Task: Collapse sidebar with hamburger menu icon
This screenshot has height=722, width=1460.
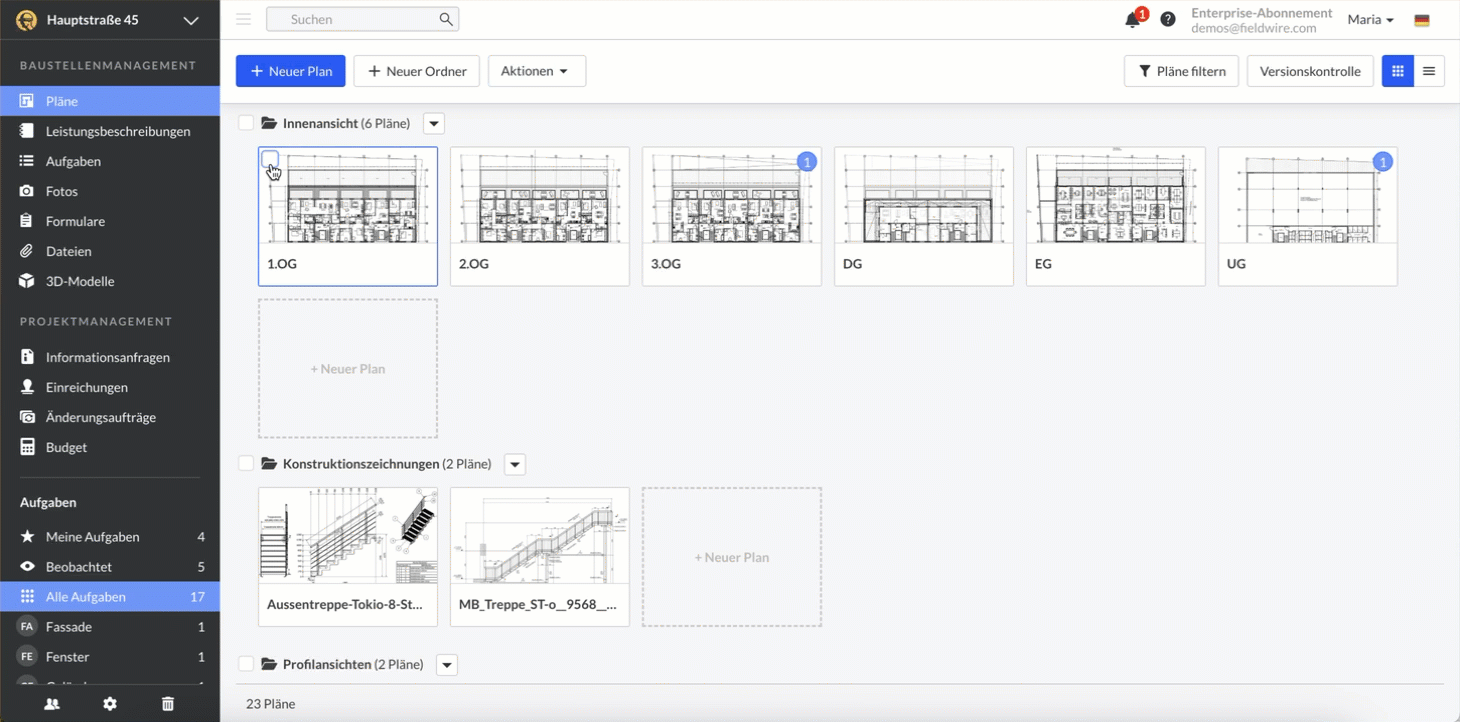Action: [243, 19]
